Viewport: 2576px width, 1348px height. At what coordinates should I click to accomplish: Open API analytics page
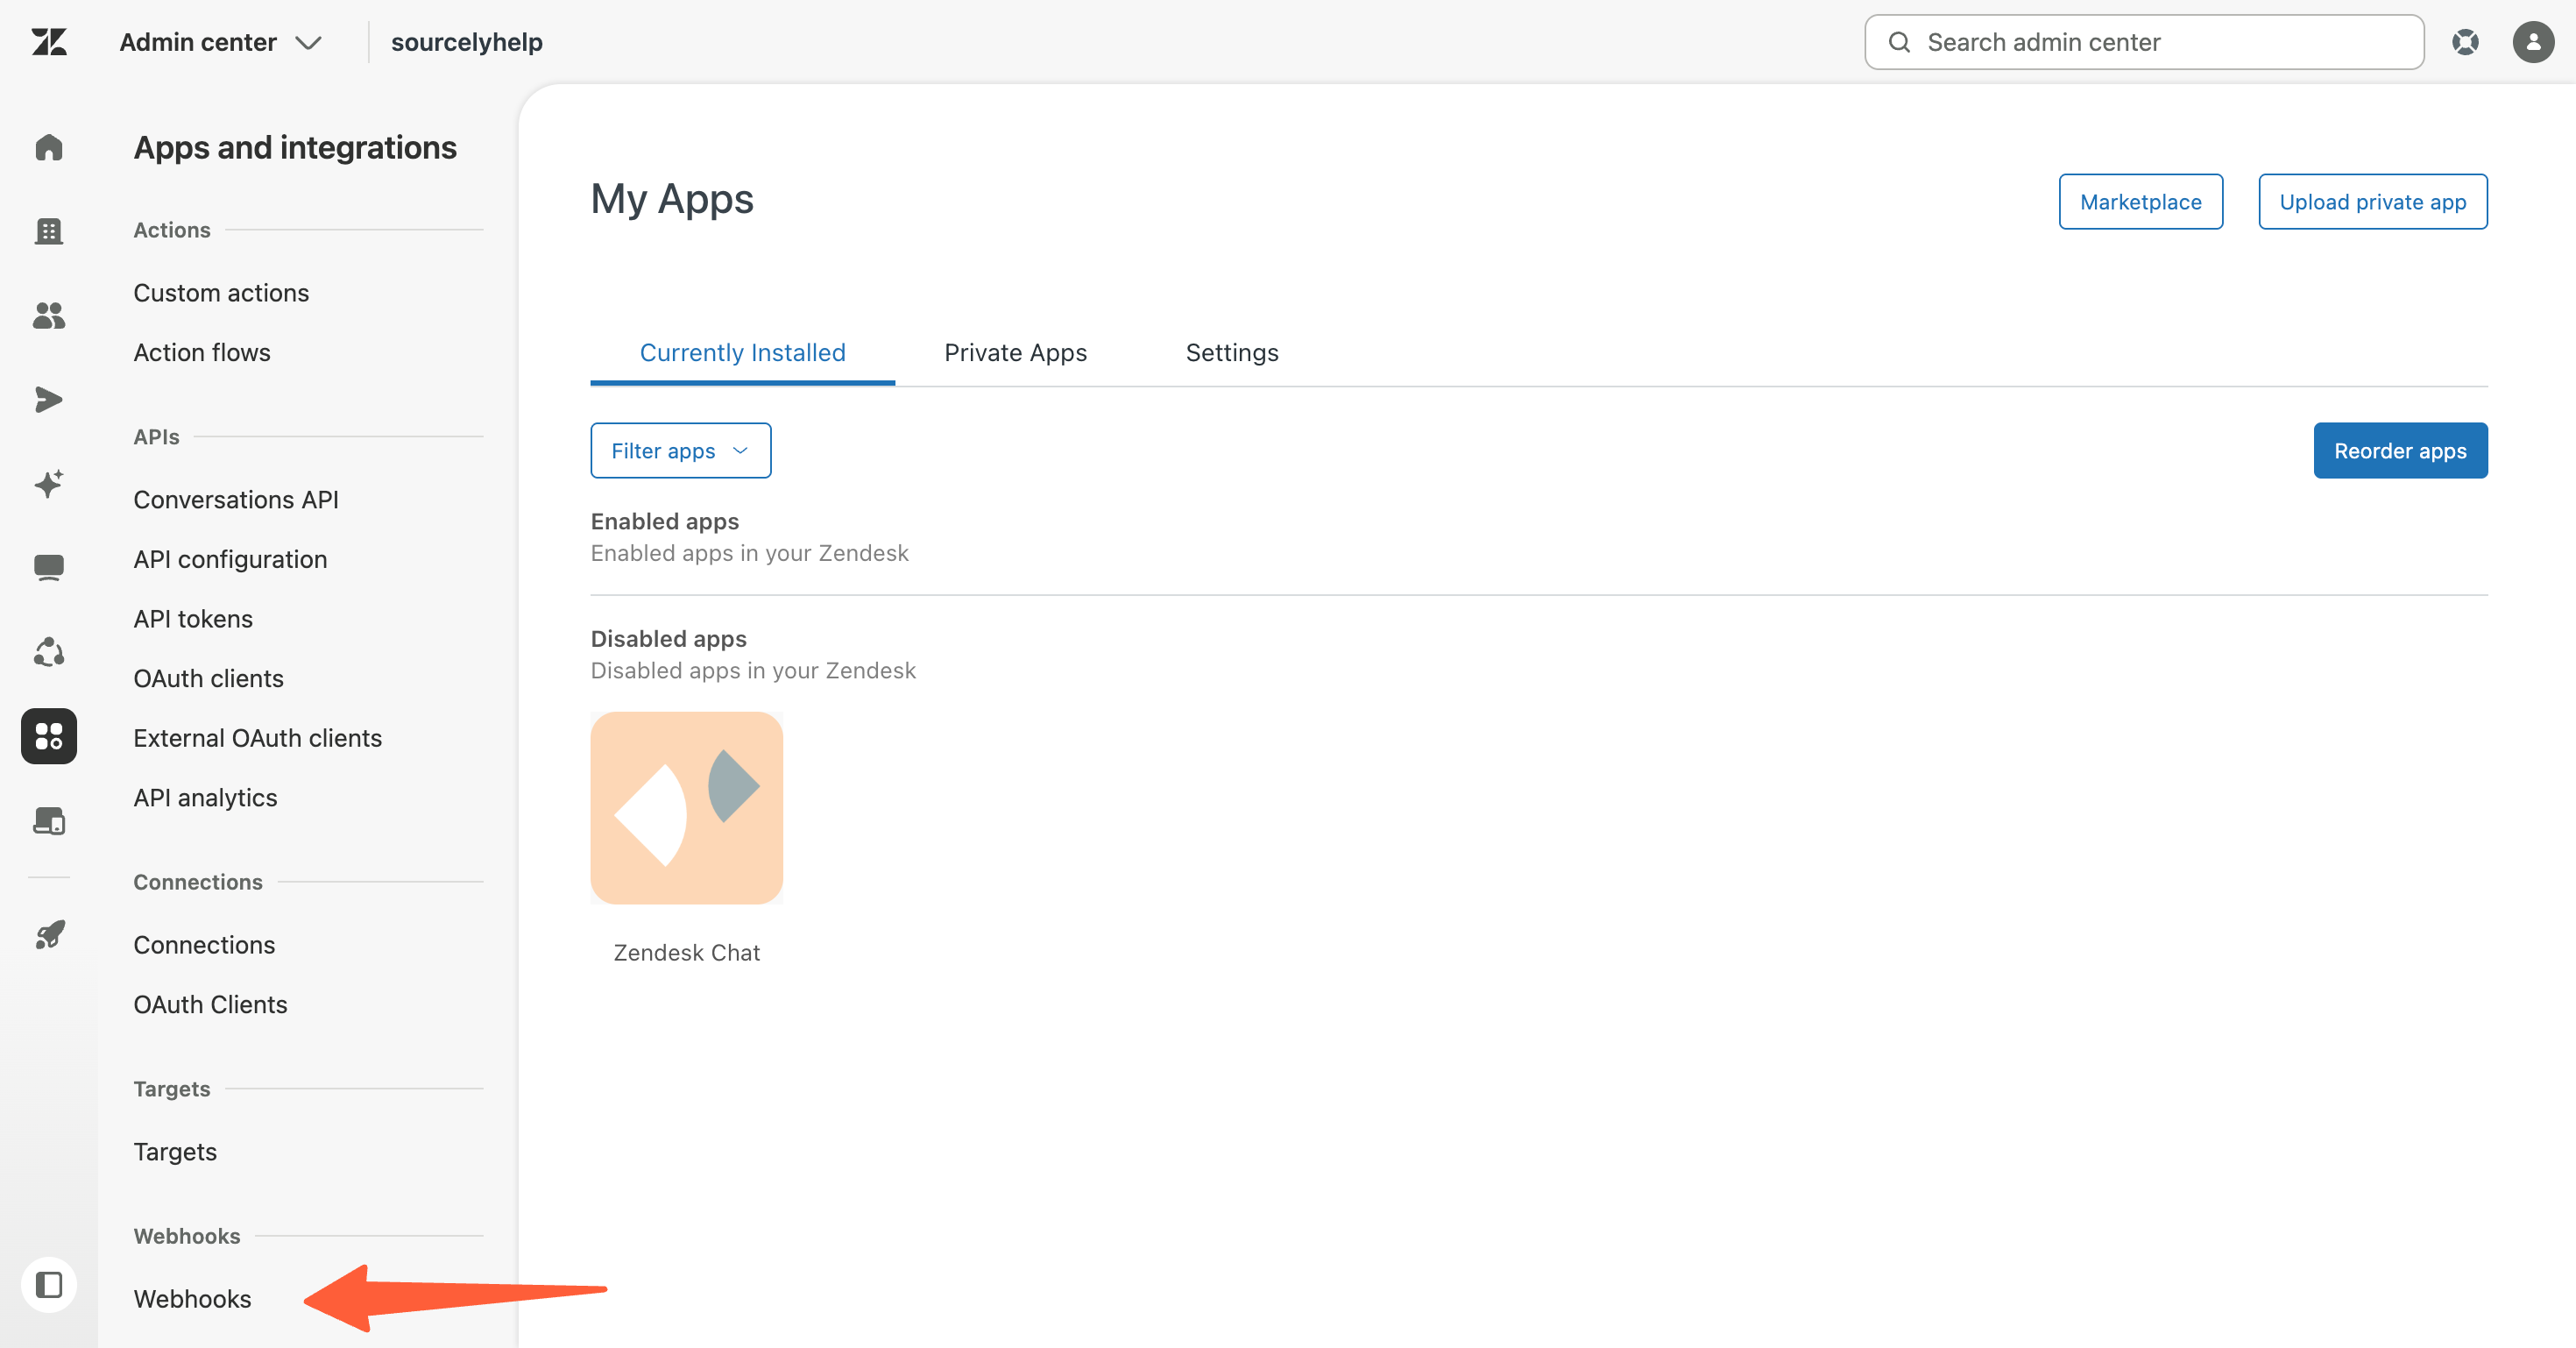coord(205,798)
